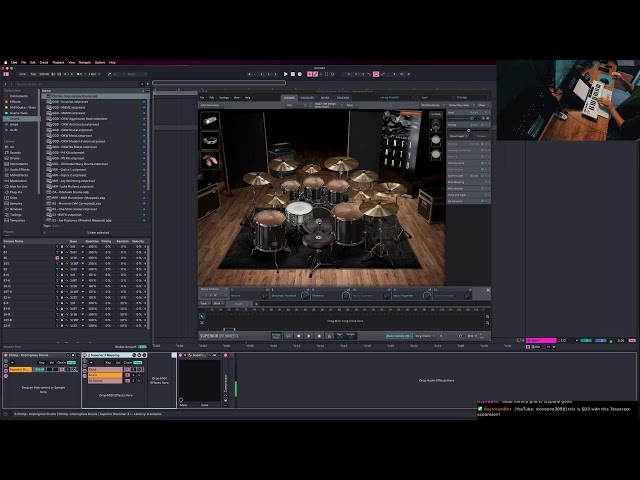Open the Superior Drummer preset name dropdown
Screen dimensions: 640x480
click(395, 98)
